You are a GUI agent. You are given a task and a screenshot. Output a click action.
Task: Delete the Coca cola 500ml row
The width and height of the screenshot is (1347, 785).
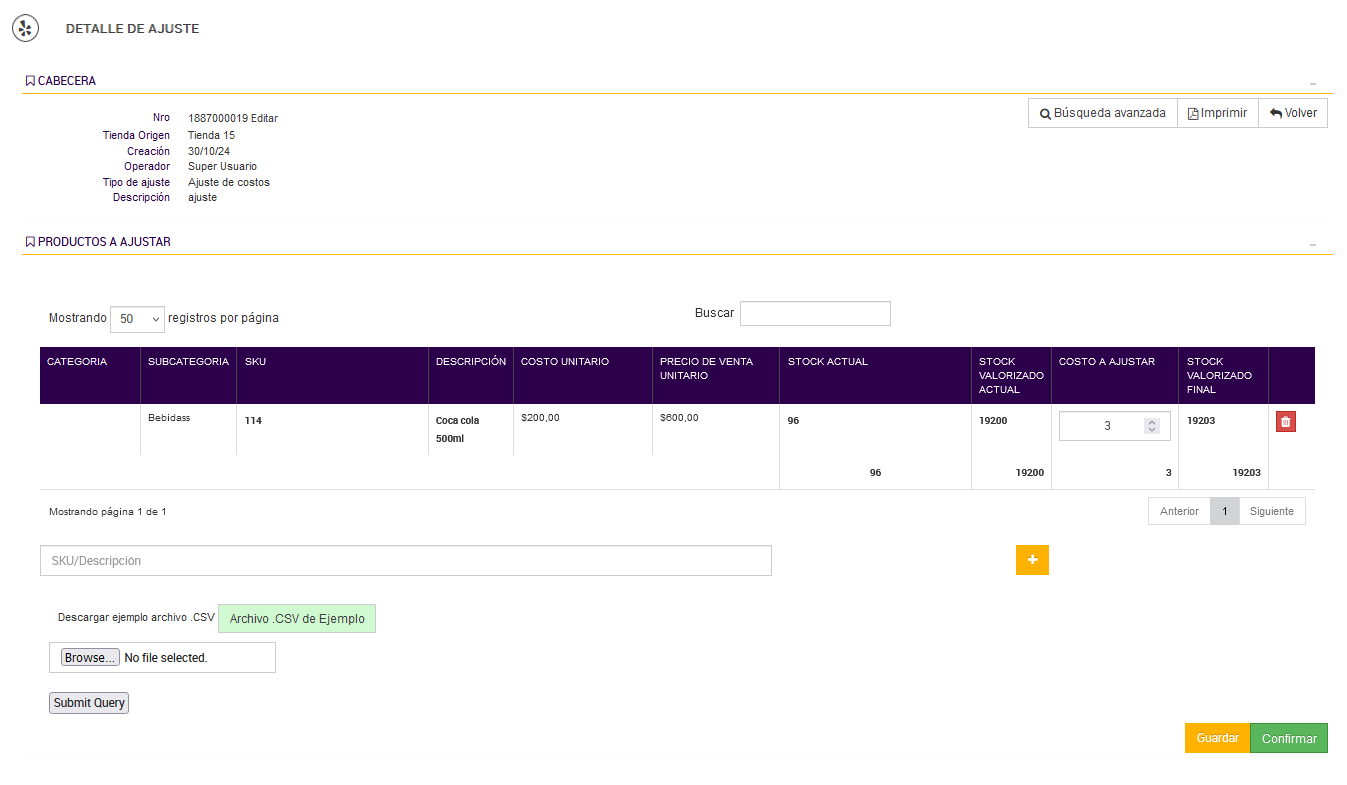(x=1285, y=422)
